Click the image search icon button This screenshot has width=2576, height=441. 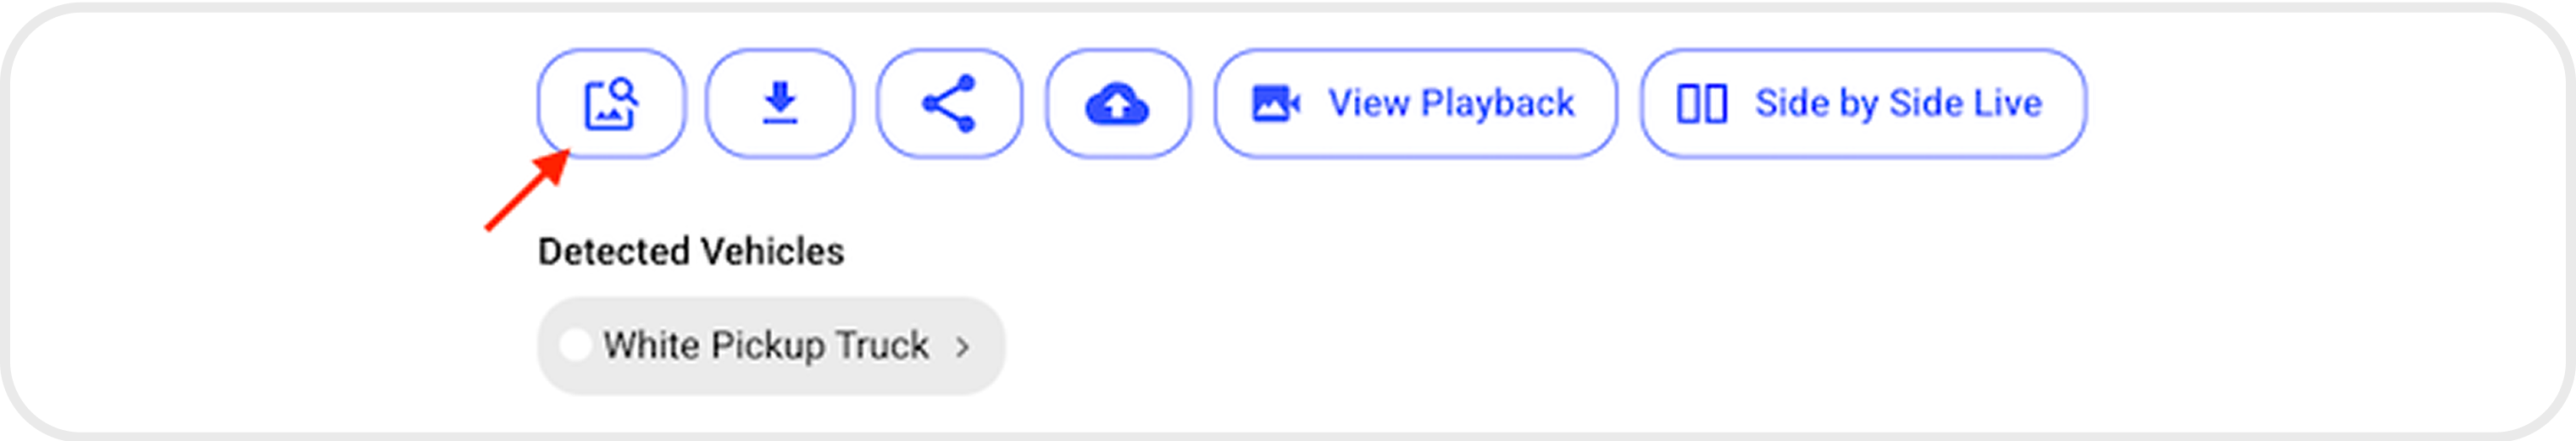click(x=611, y=103)
